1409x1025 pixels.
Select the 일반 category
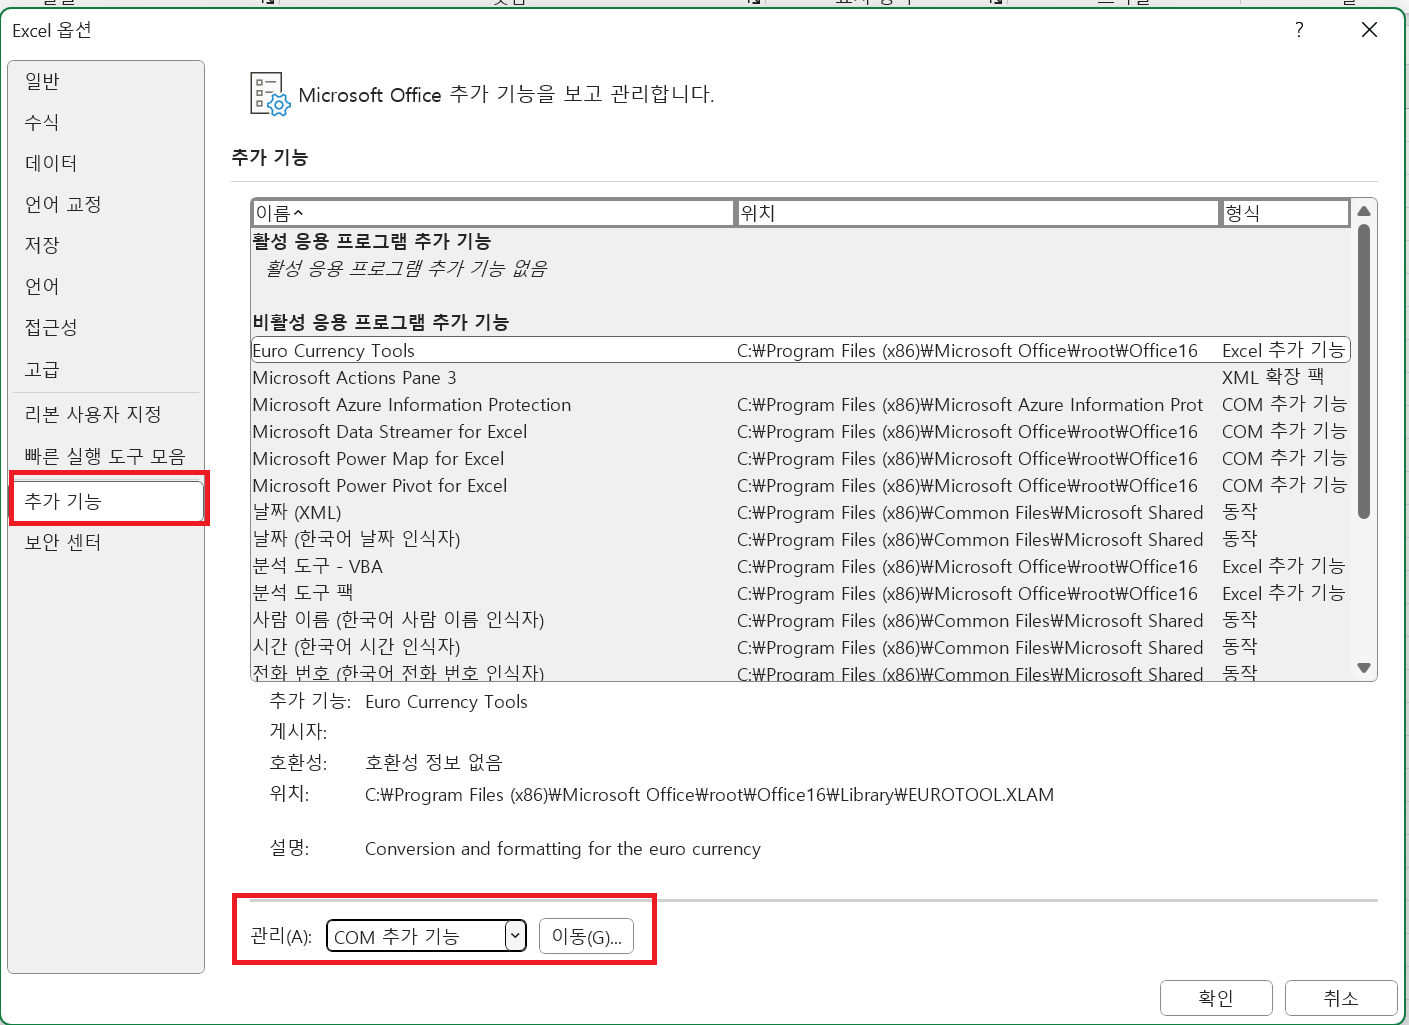(x=106, y=81)
